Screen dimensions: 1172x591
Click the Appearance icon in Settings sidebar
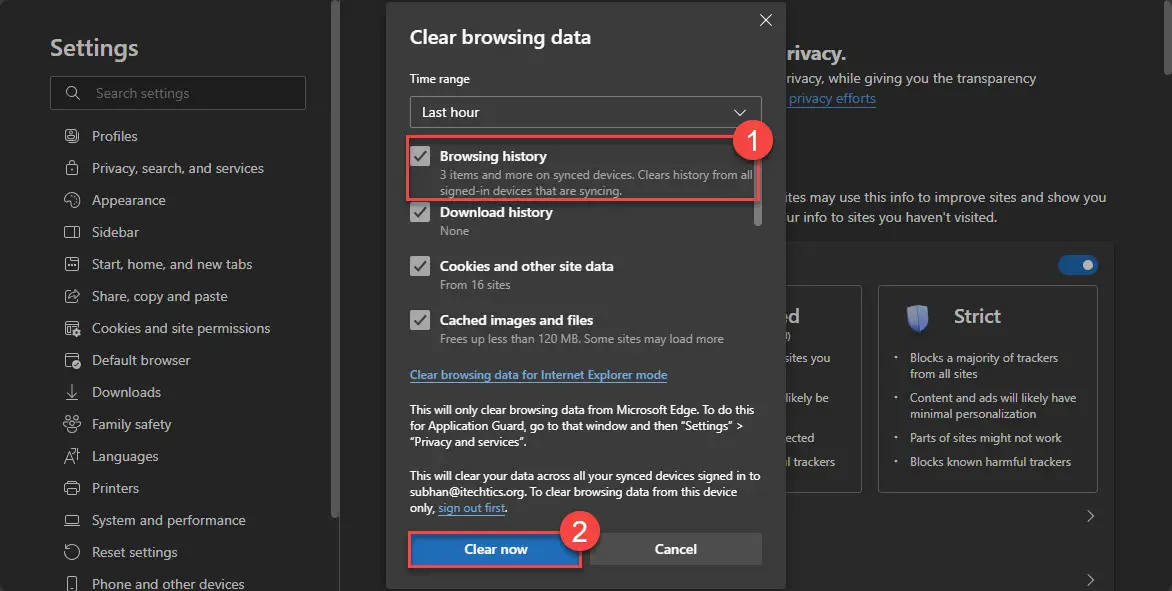[x=71, y=200]
